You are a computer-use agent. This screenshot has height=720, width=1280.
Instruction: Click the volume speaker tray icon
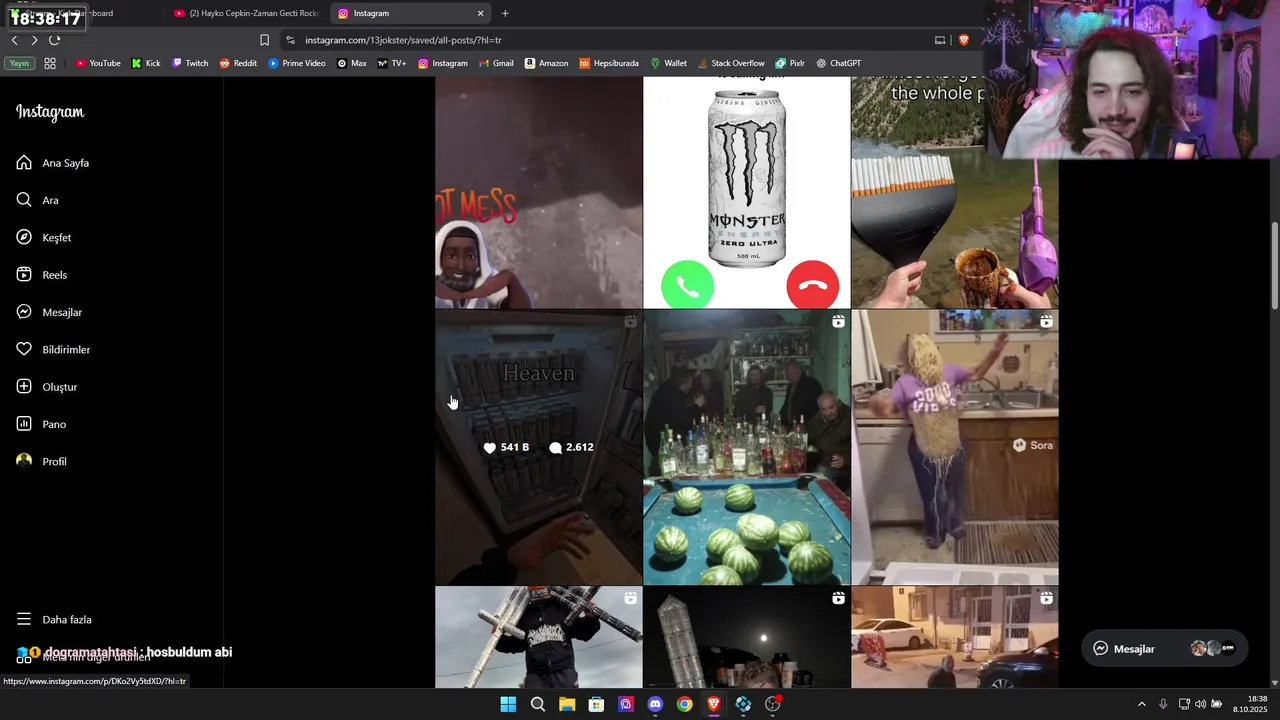1200,704
